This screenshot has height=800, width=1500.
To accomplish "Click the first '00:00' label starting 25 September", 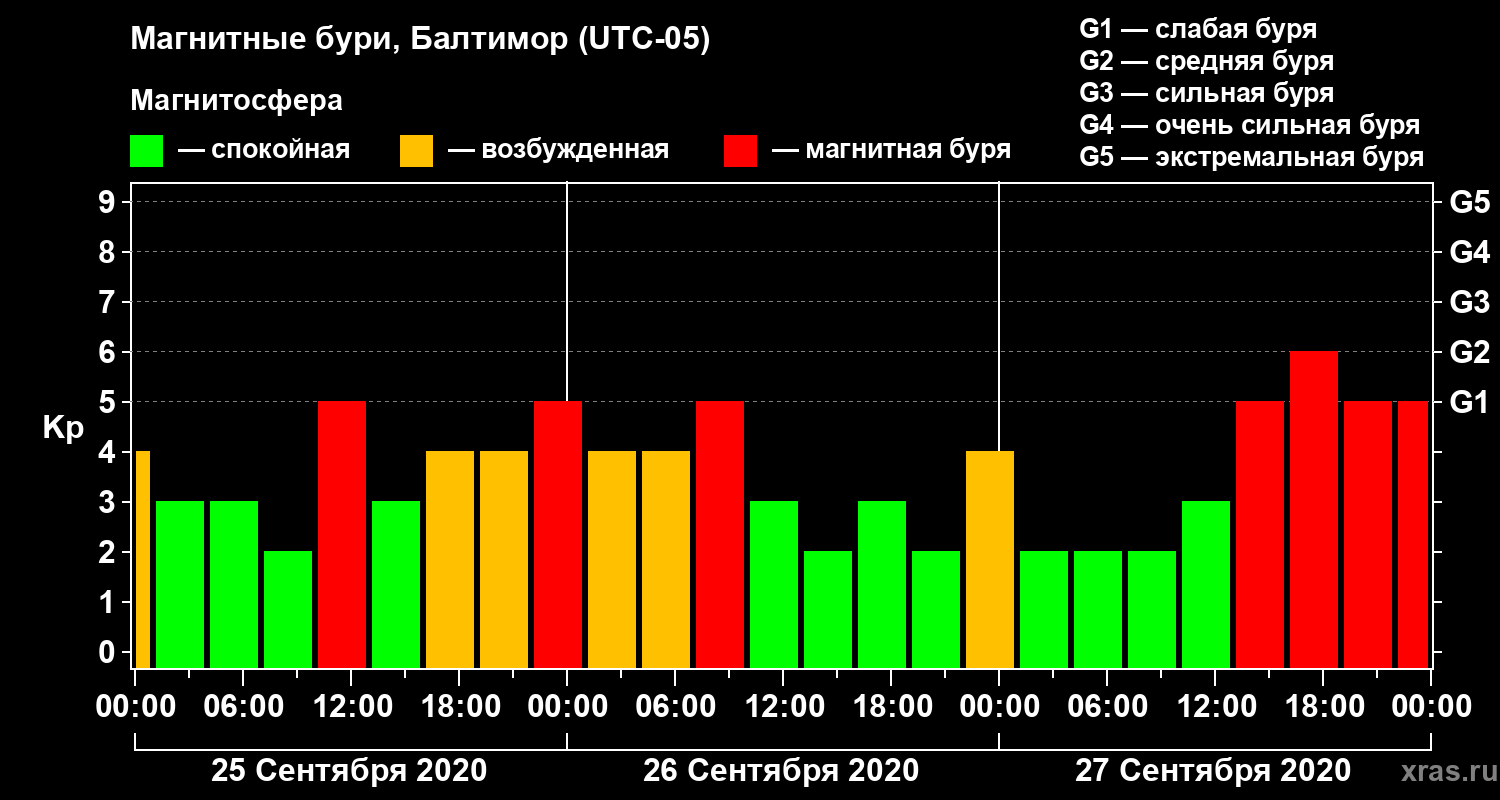I will [x=135, y=706].
